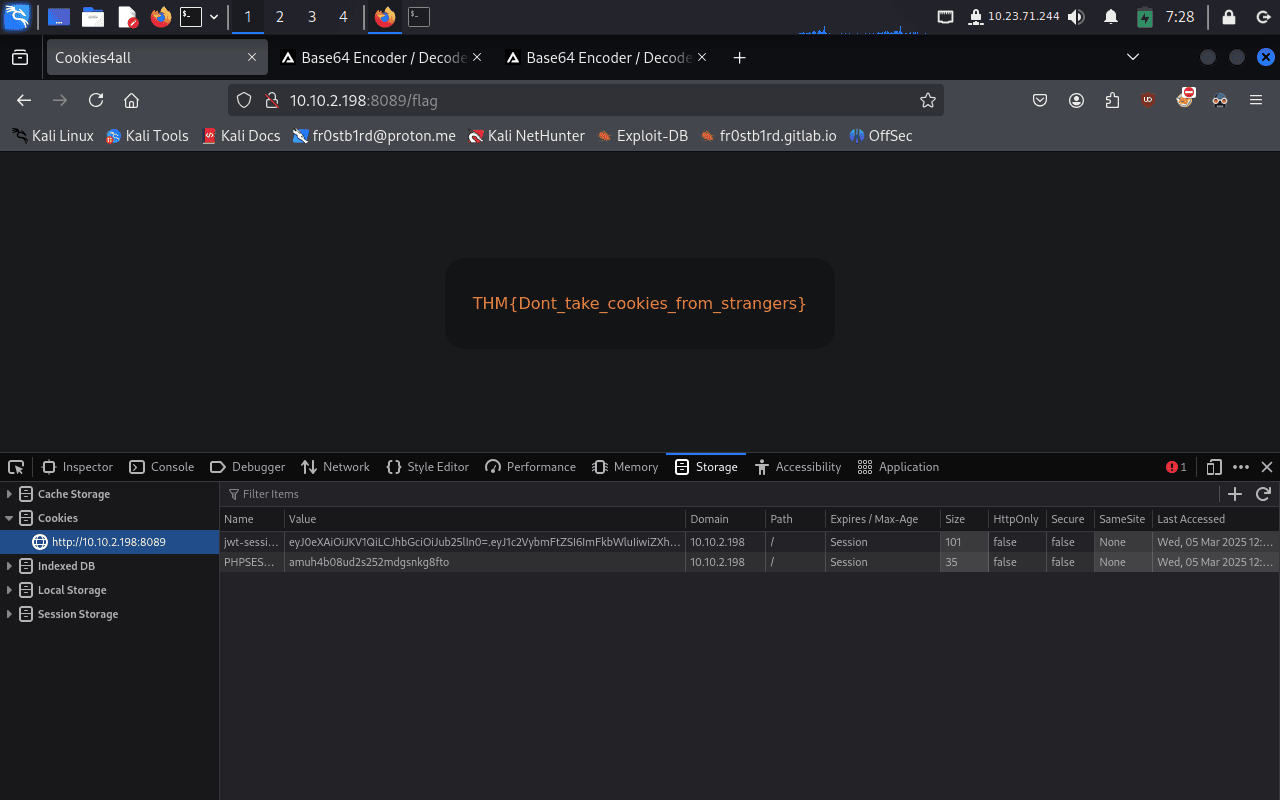
Task: Click the Filter Items input field
Action: [x=700, y=494]
